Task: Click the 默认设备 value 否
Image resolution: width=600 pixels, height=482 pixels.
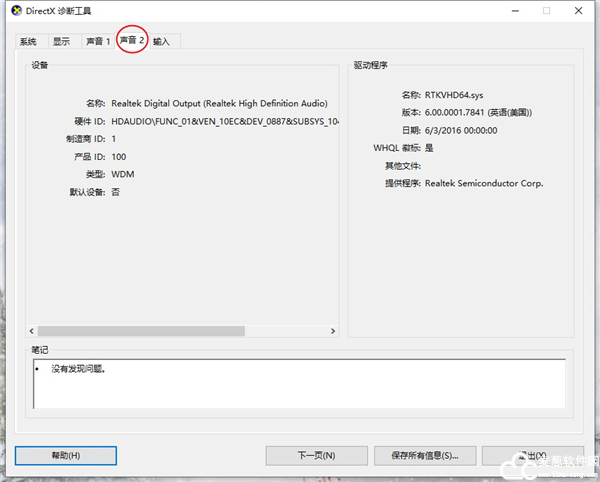Action: click(x=116, y=192)
